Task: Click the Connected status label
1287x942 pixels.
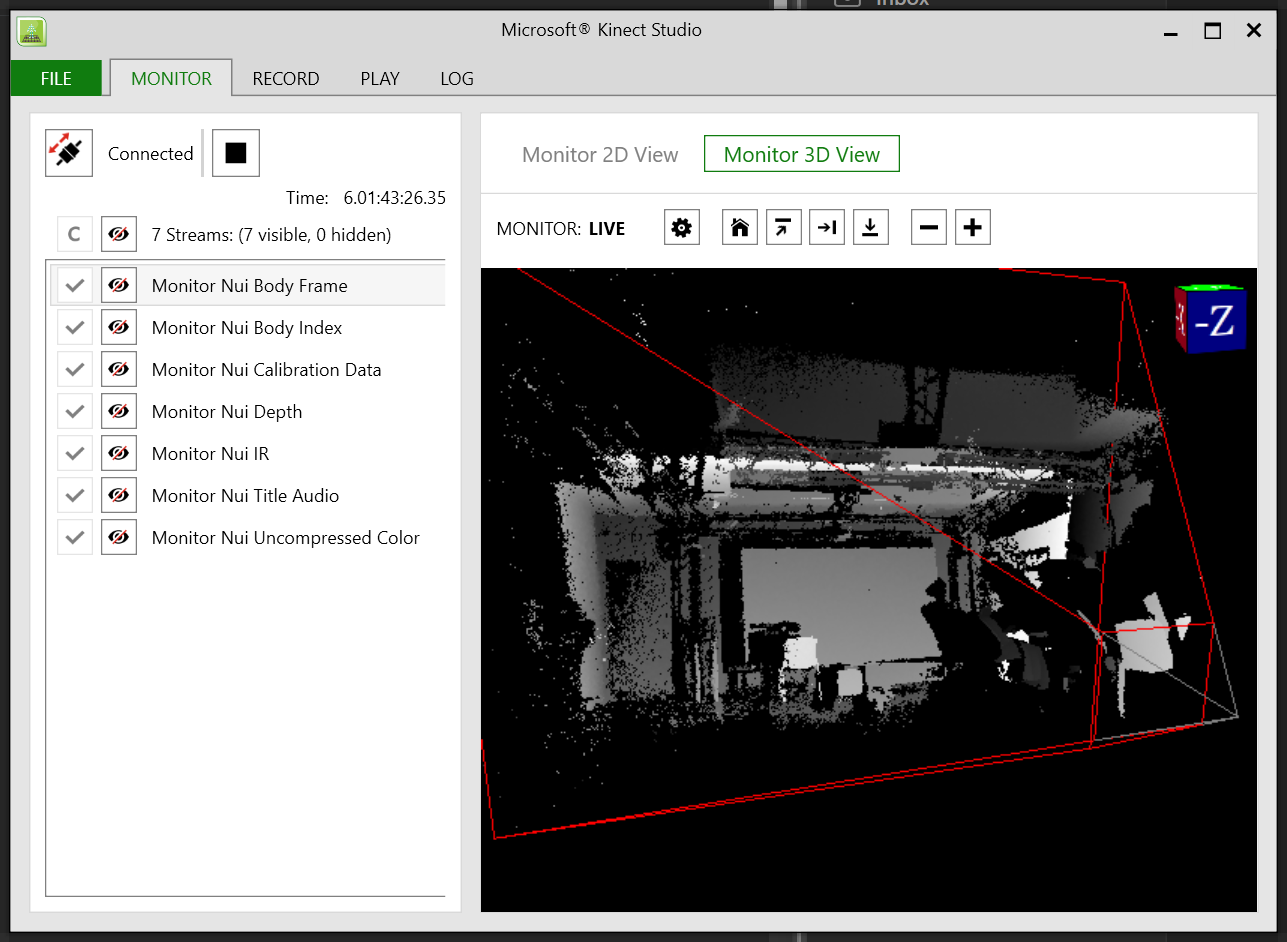Action: pyautogui.click(x=151, y=153)
